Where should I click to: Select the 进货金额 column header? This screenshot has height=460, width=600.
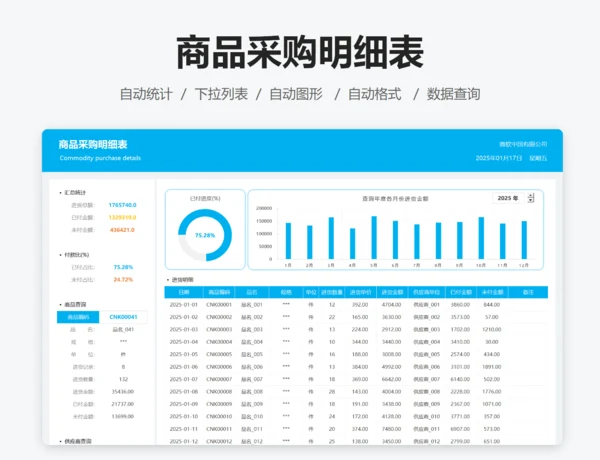[x=392, y=292]
